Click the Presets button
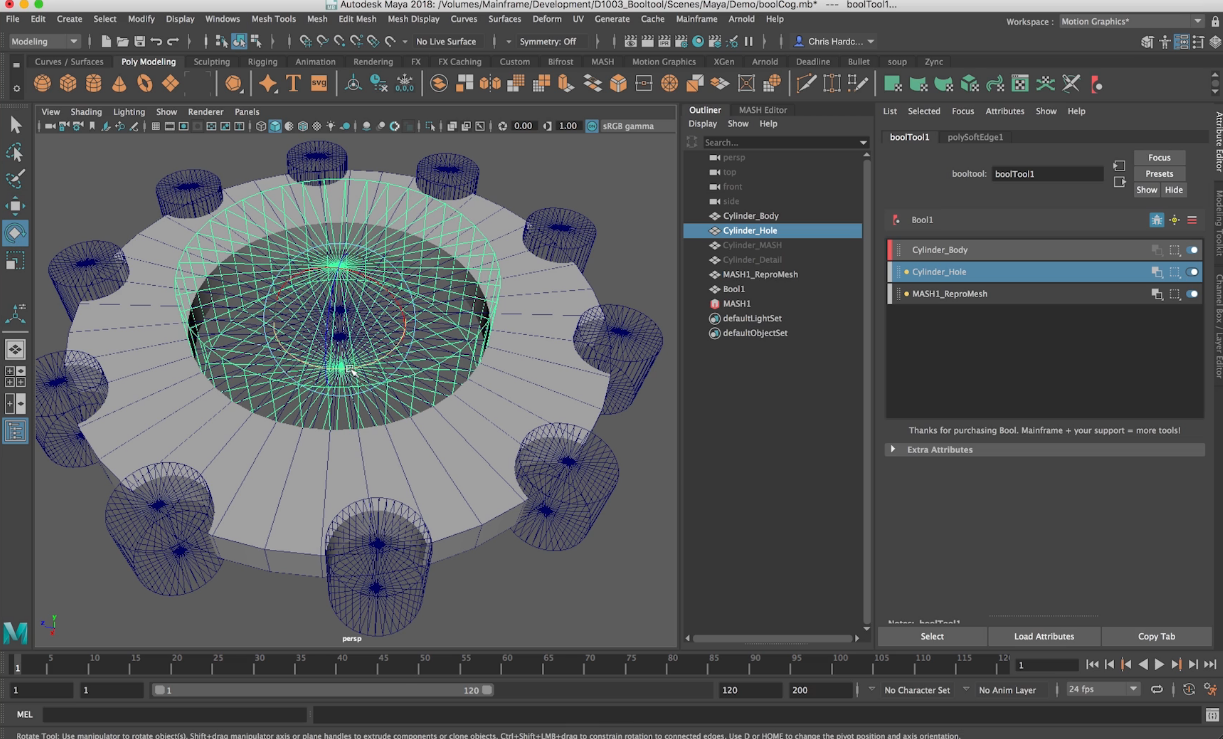 click(x=1159, y=174)
